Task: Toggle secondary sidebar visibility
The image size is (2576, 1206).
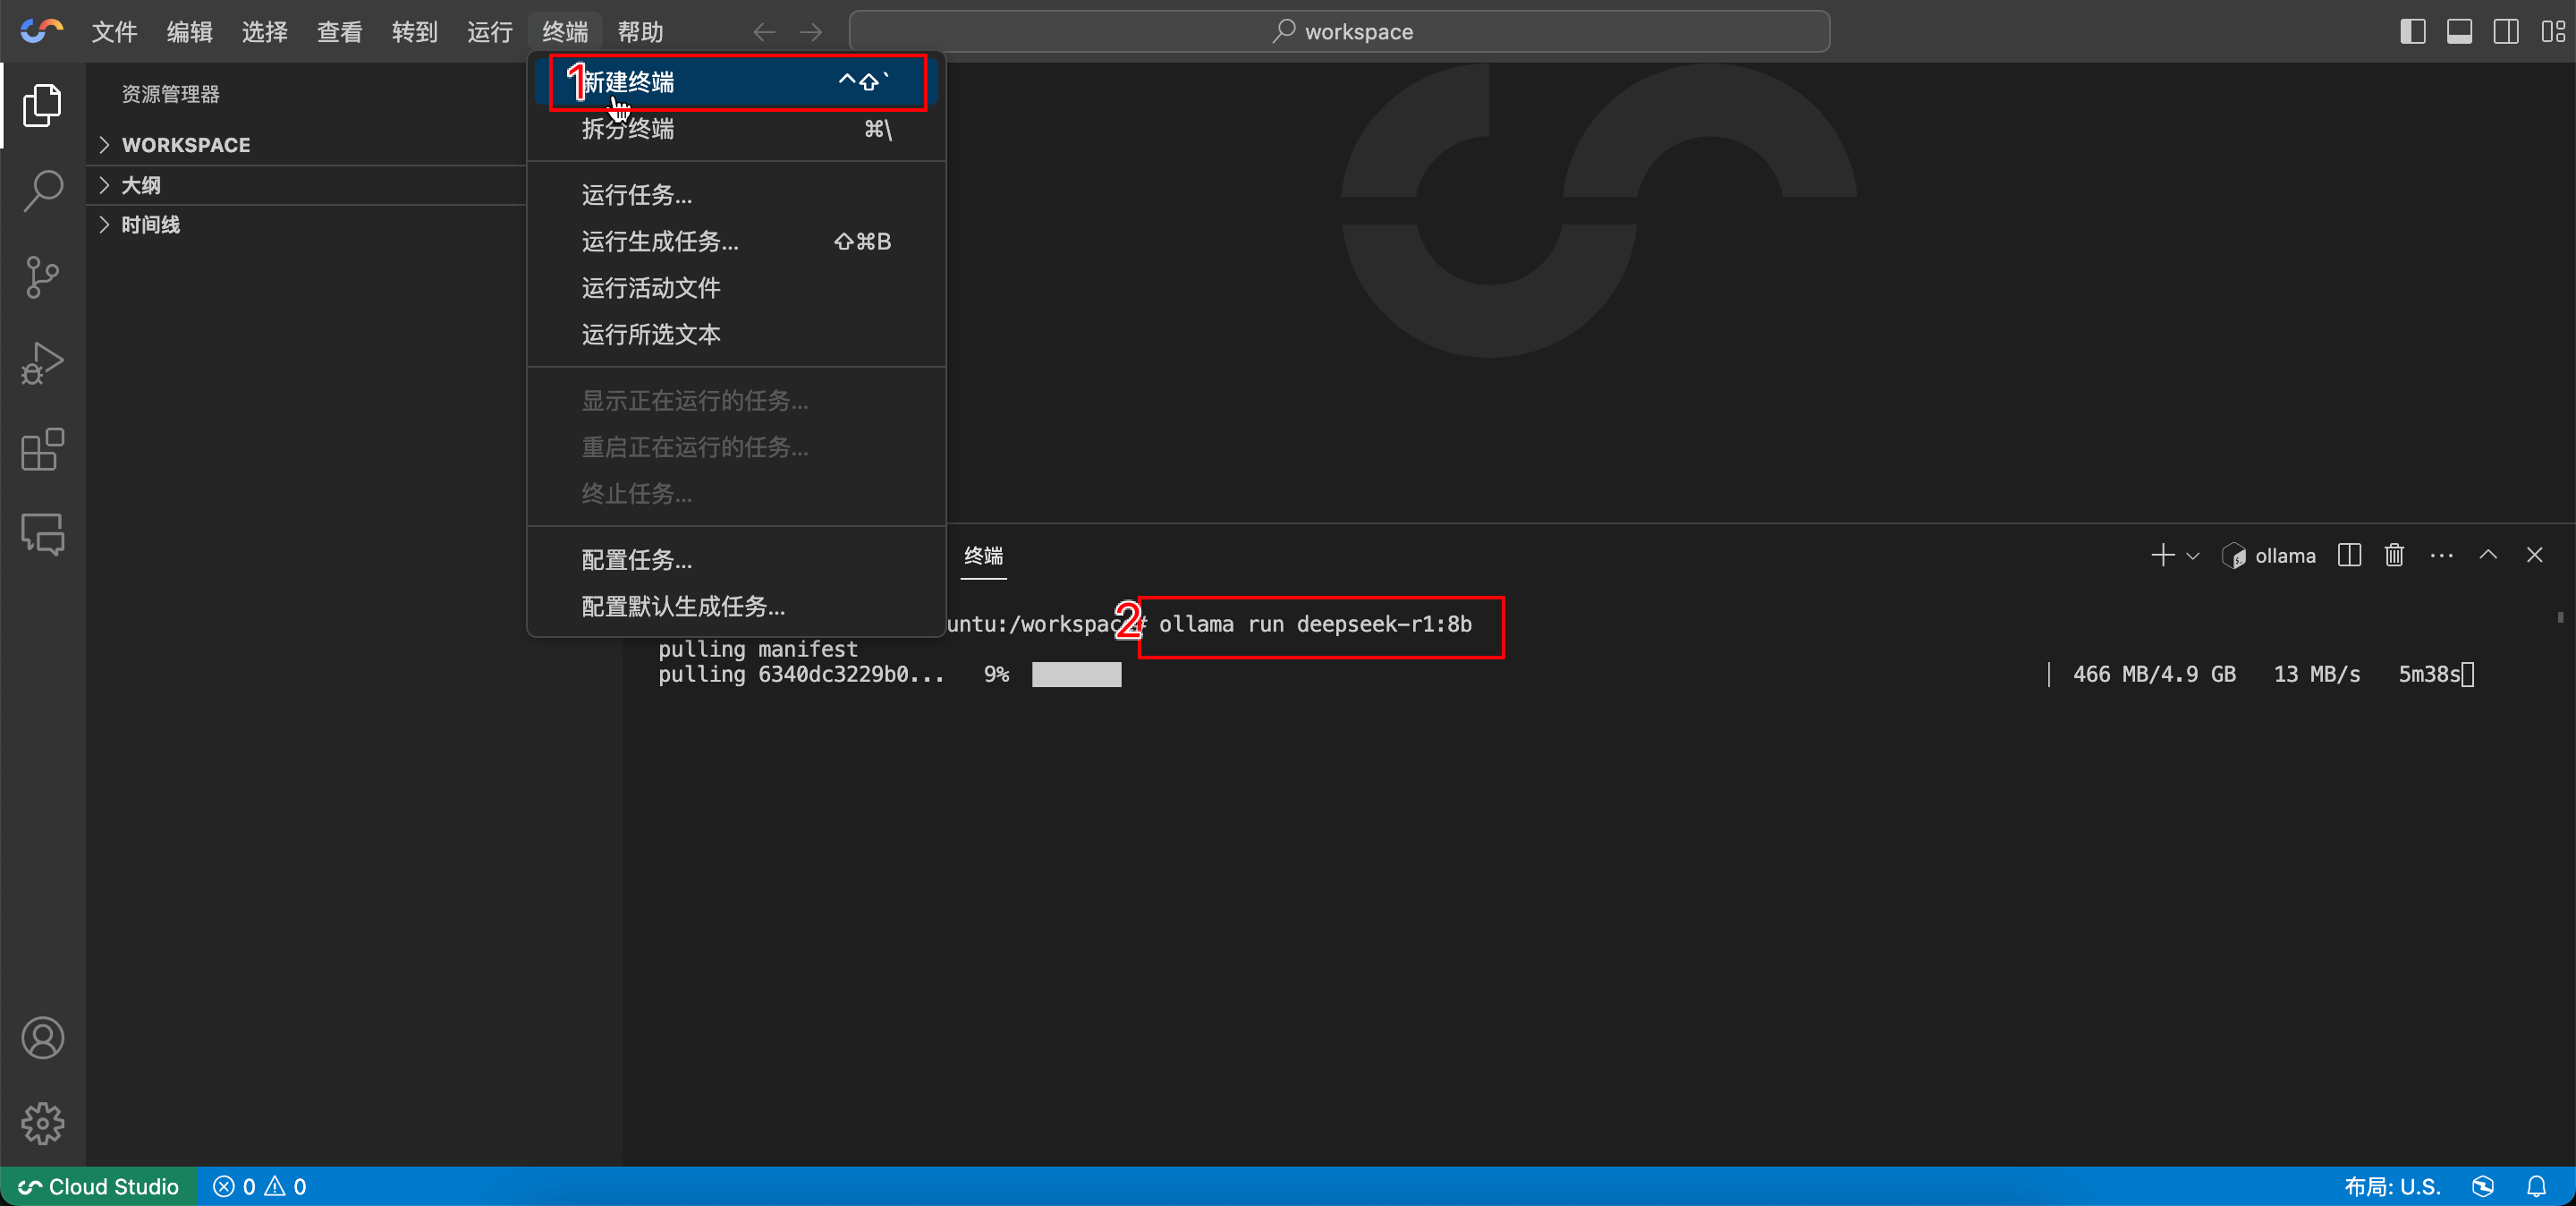Action: click(x=2506, y=31)
